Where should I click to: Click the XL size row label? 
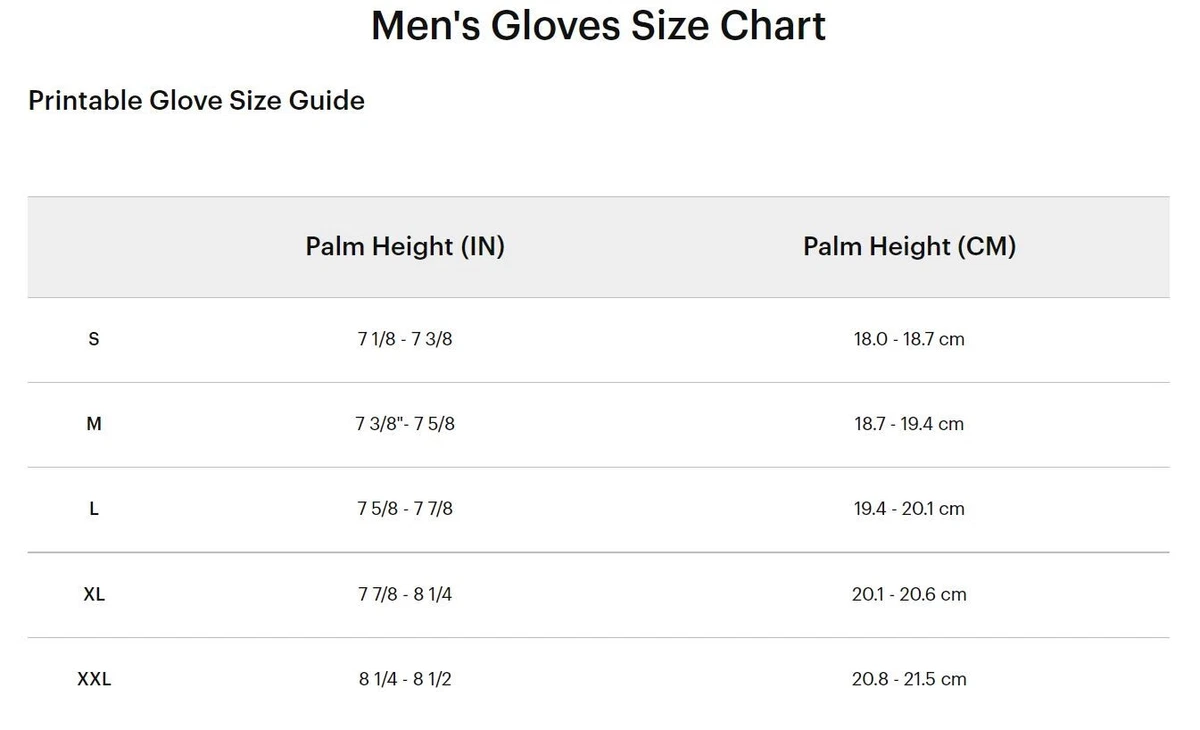coord(94,594)
